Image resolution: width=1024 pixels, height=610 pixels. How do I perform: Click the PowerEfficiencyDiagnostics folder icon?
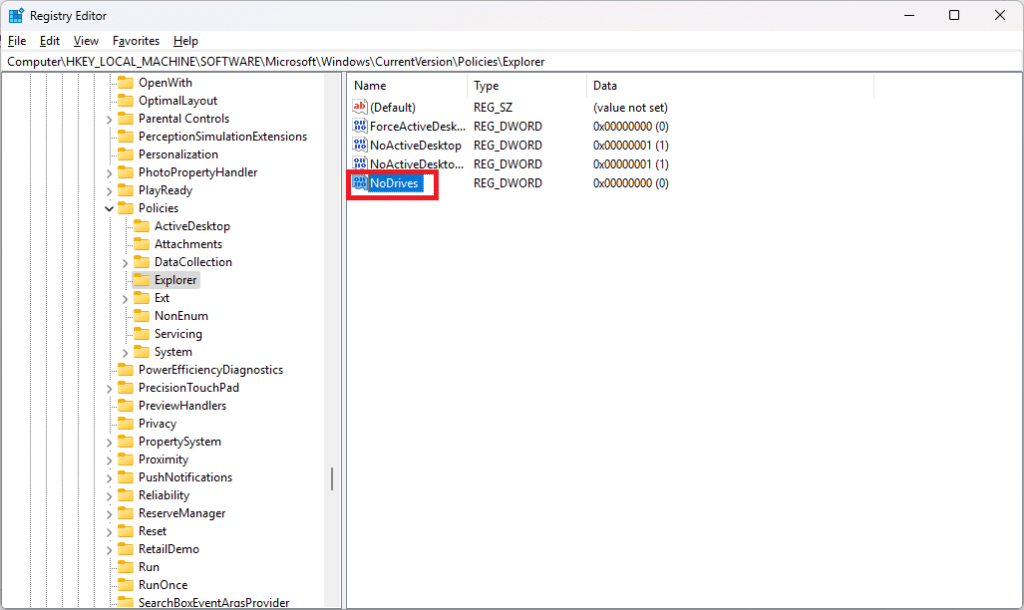coord(125,370)
